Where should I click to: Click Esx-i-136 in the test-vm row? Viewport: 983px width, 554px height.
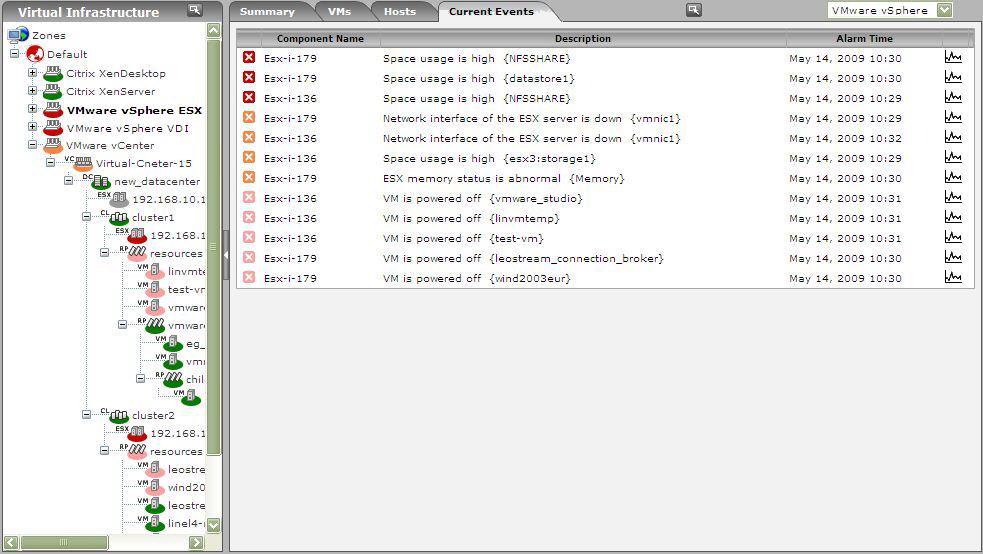click(x=290, y=238)
